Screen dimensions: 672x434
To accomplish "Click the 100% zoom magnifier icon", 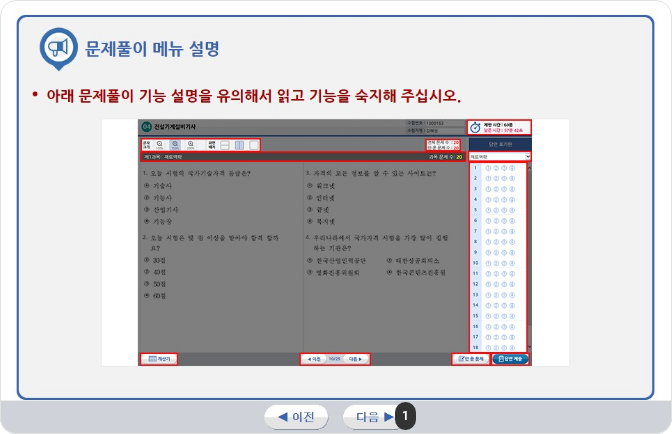I will tap(161, 145).
